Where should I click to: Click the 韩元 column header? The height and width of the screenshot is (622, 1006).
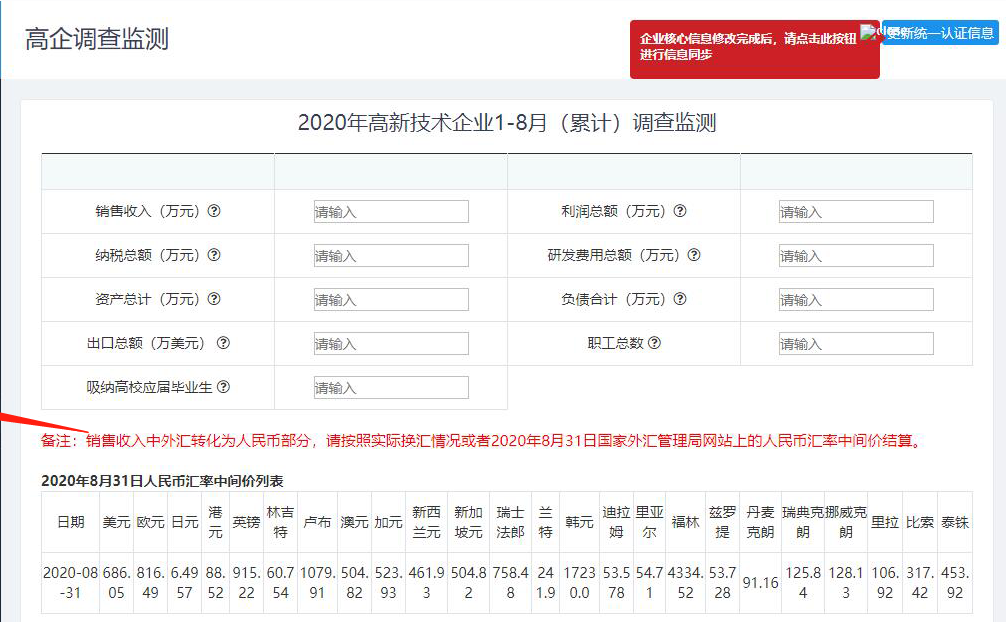coord(579,522)
